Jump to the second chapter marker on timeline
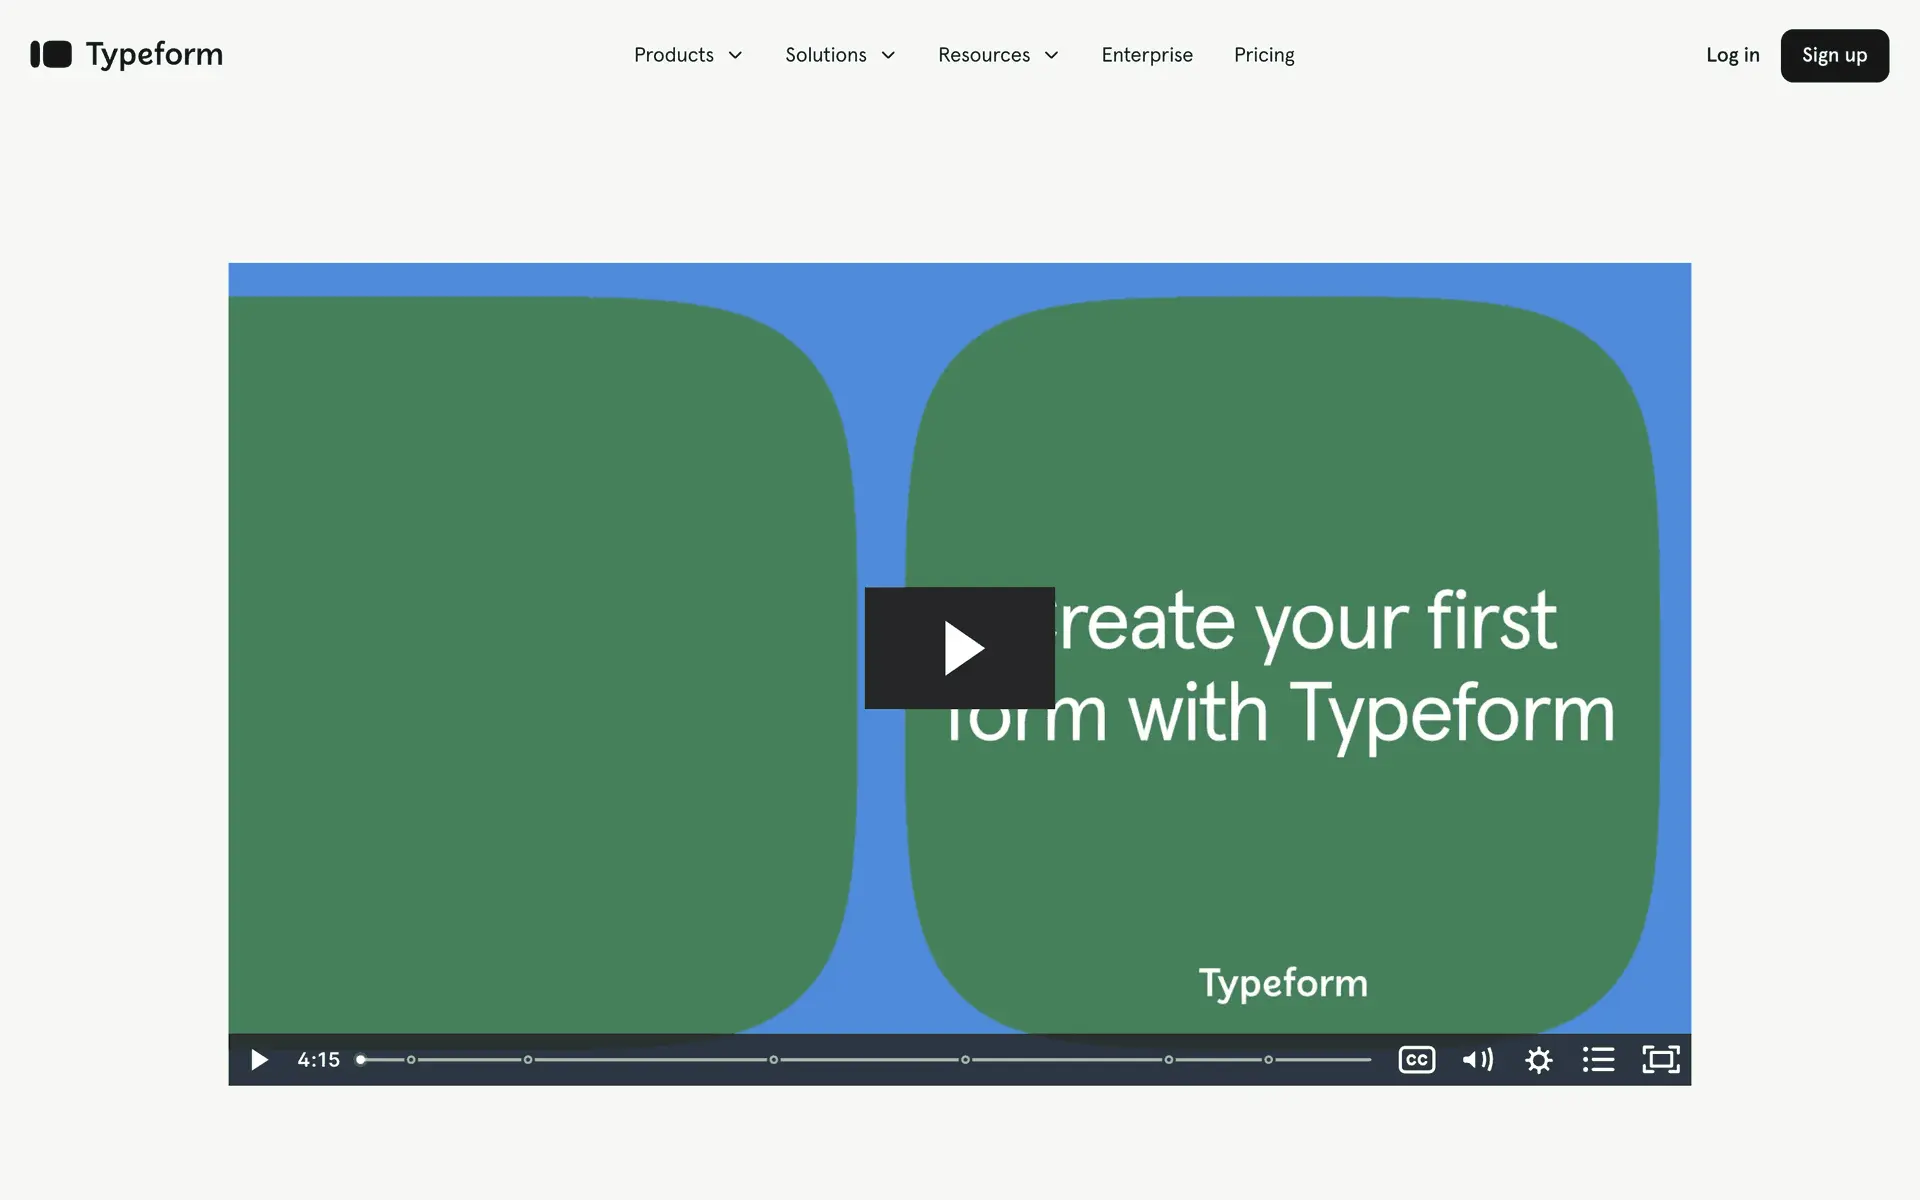Image resolution: width=1920 pixels, height=1200 pixels. pyautogui.click(x=528, y=1060)
